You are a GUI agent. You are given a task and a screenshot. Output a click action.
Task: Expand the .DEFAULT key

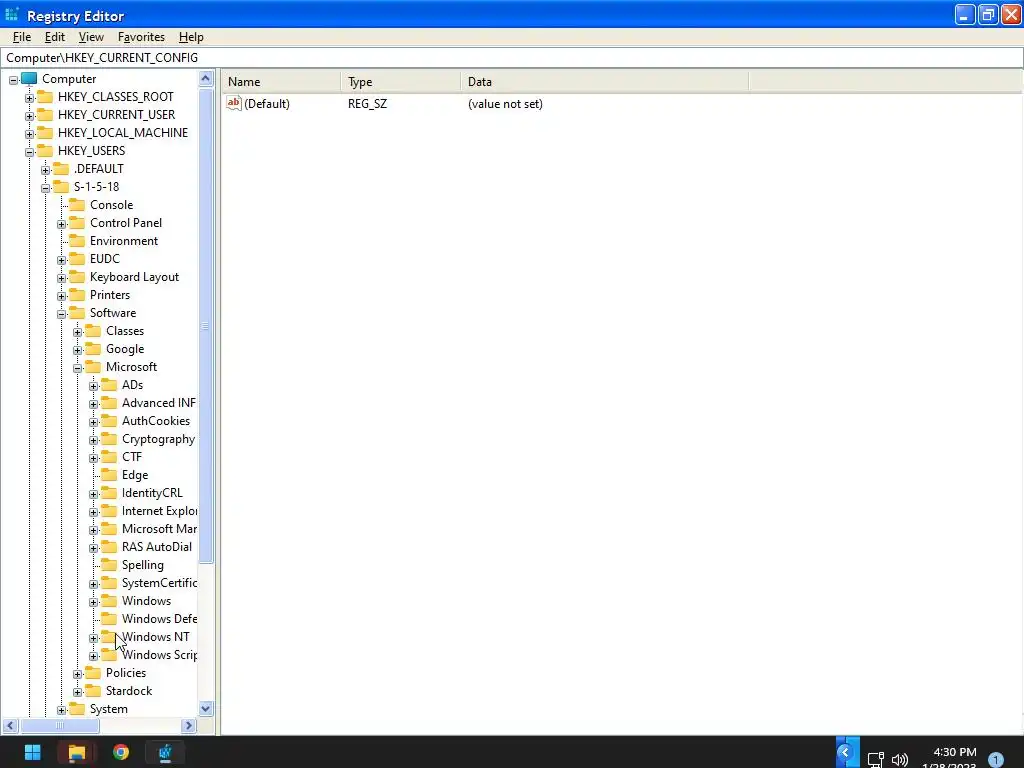point(46,170)
